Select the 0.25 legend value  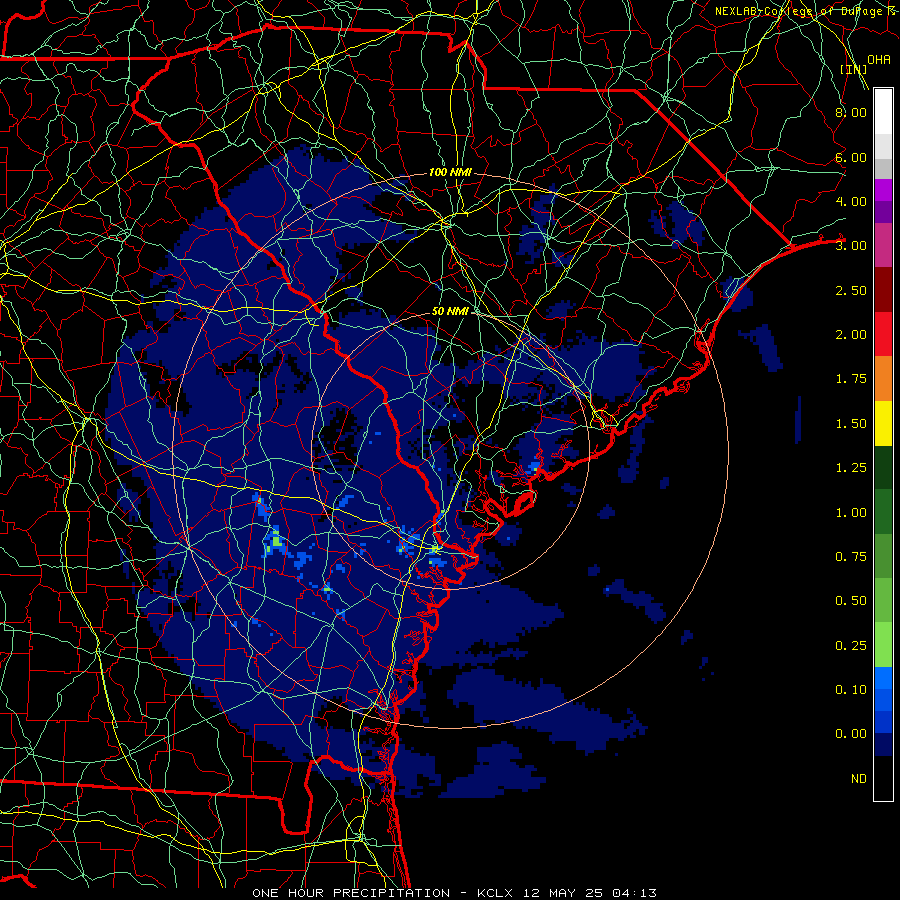pyautogui.click(x=851, y=646)
